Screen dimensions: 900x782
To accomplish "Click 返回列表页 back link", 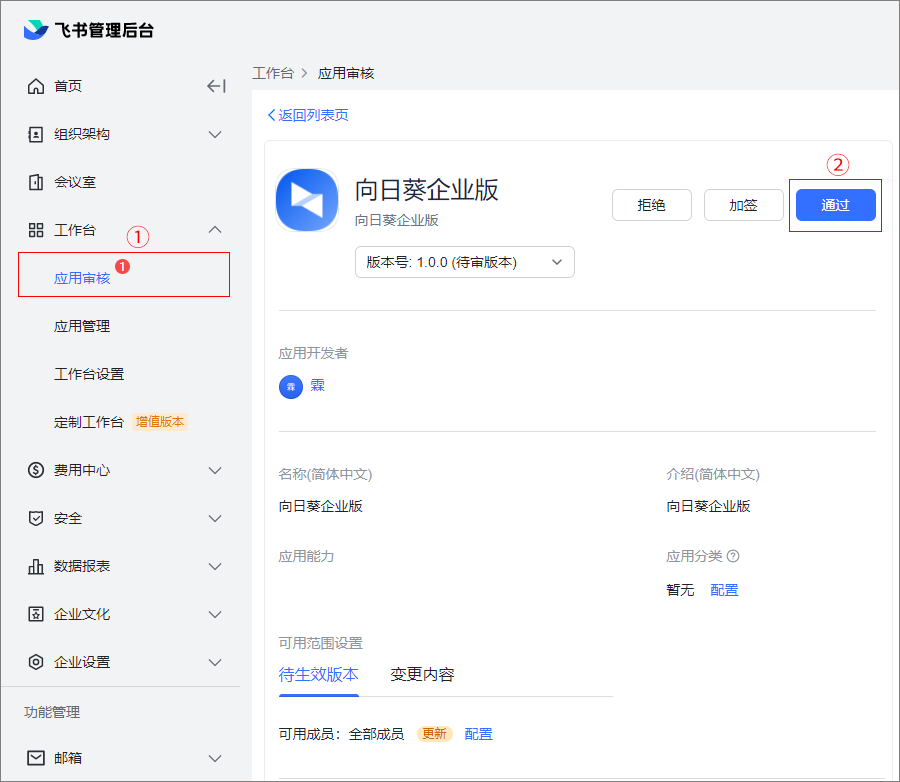I will 308,115.
